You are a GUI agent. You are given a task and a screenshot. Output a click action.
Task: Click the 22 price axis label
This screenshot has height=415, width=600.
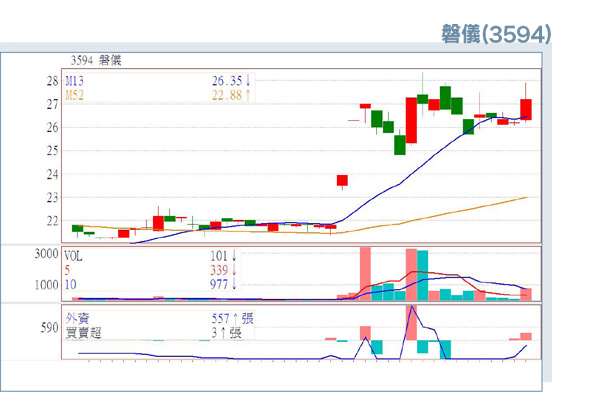point(52,221)
